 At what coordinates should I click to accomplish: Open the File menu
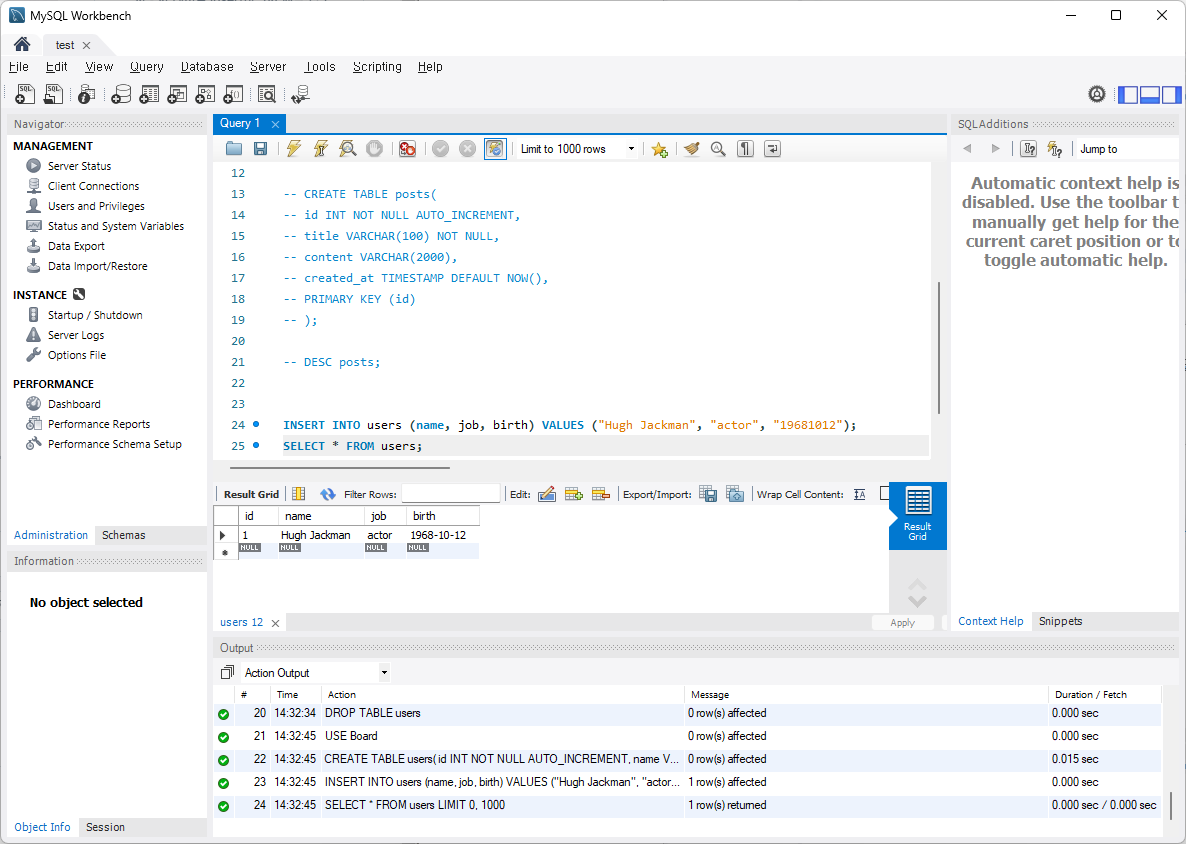tap(18, 67)
